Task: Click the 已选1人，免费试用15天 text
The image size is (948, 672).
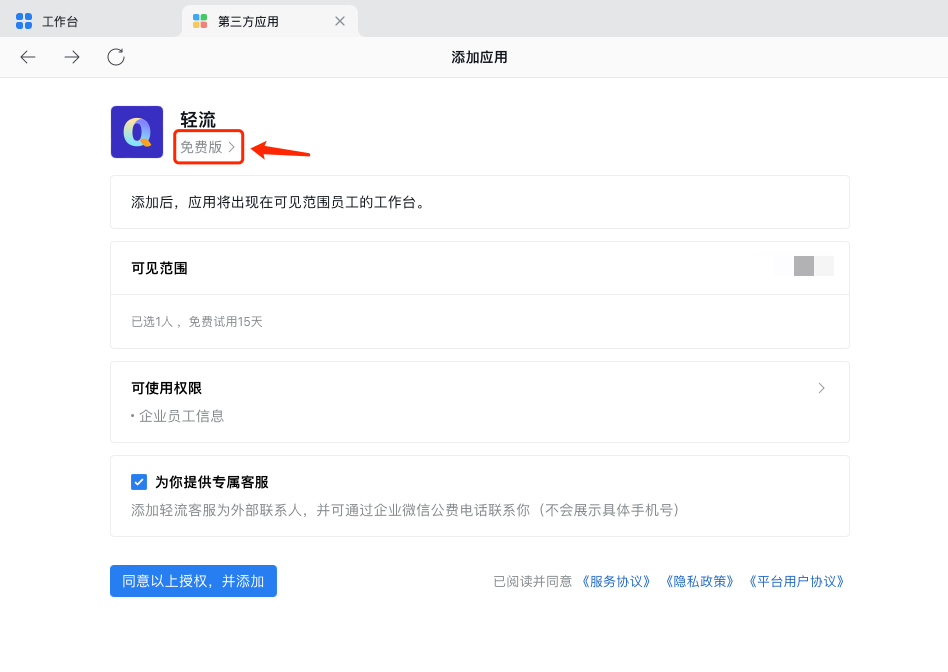Action: 196,322
